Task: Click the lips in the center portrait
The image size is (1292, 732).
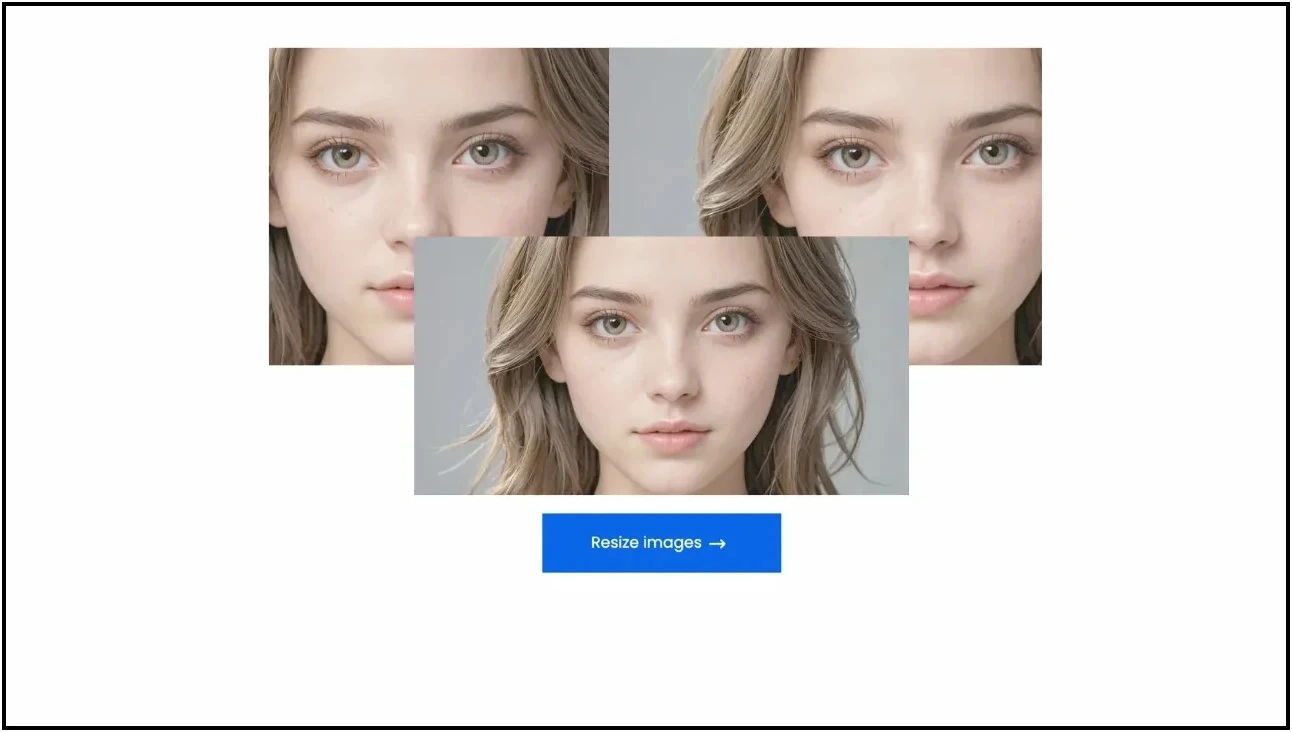Action: 673,435
